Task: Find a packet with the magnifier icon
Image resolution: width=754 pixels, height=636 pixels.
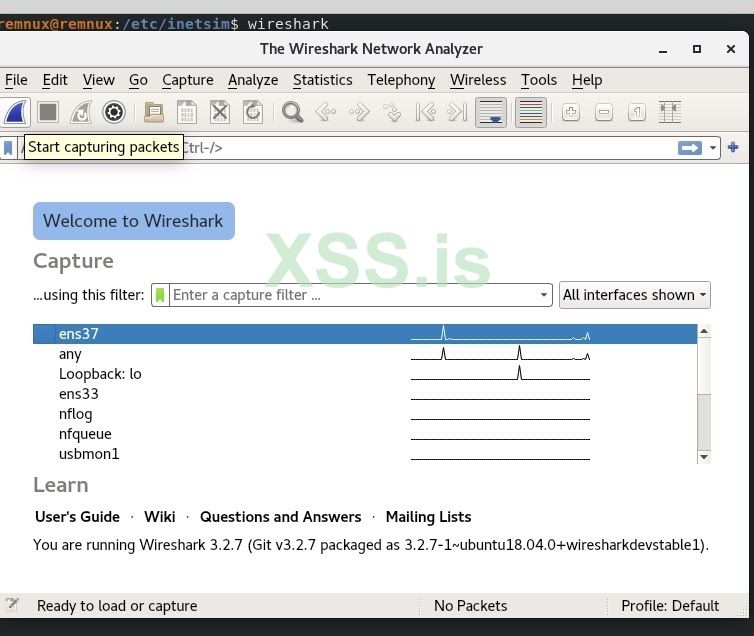Action: pyautogui.click(x=292, y=112)
